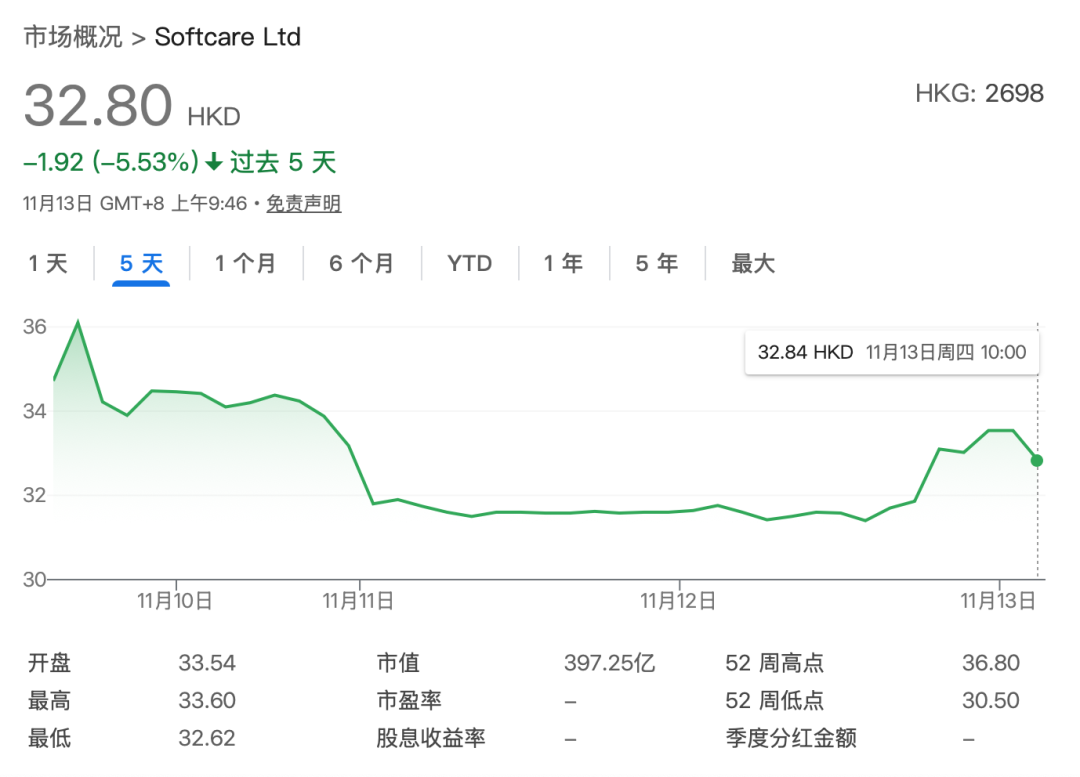Click the 52 周高点 value 36.80
1080x777 pixels.
990,663
